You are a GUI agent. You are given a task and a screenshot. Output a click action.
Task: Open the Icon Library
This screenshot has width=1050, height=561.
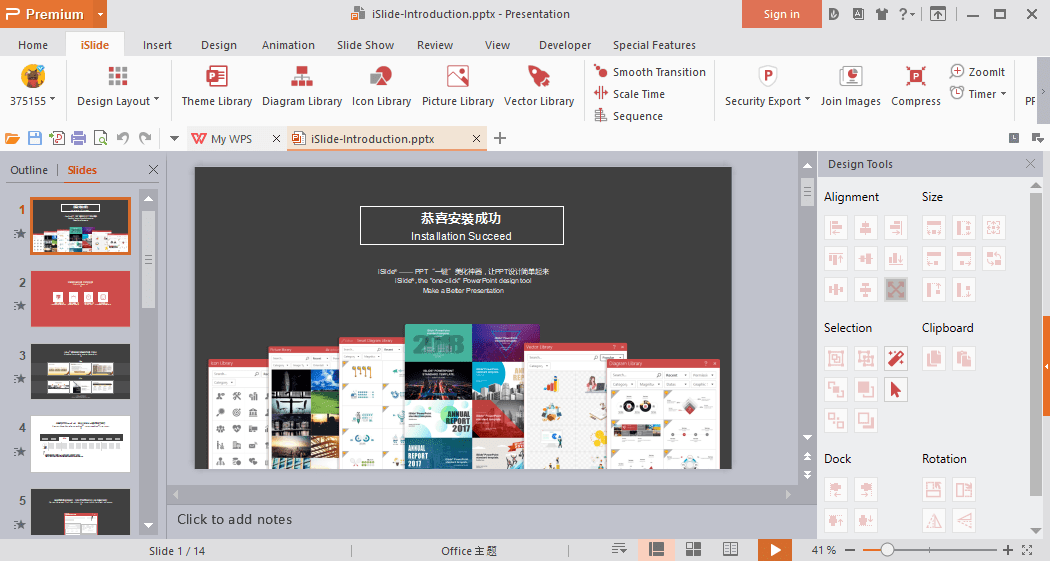(381, 86)
